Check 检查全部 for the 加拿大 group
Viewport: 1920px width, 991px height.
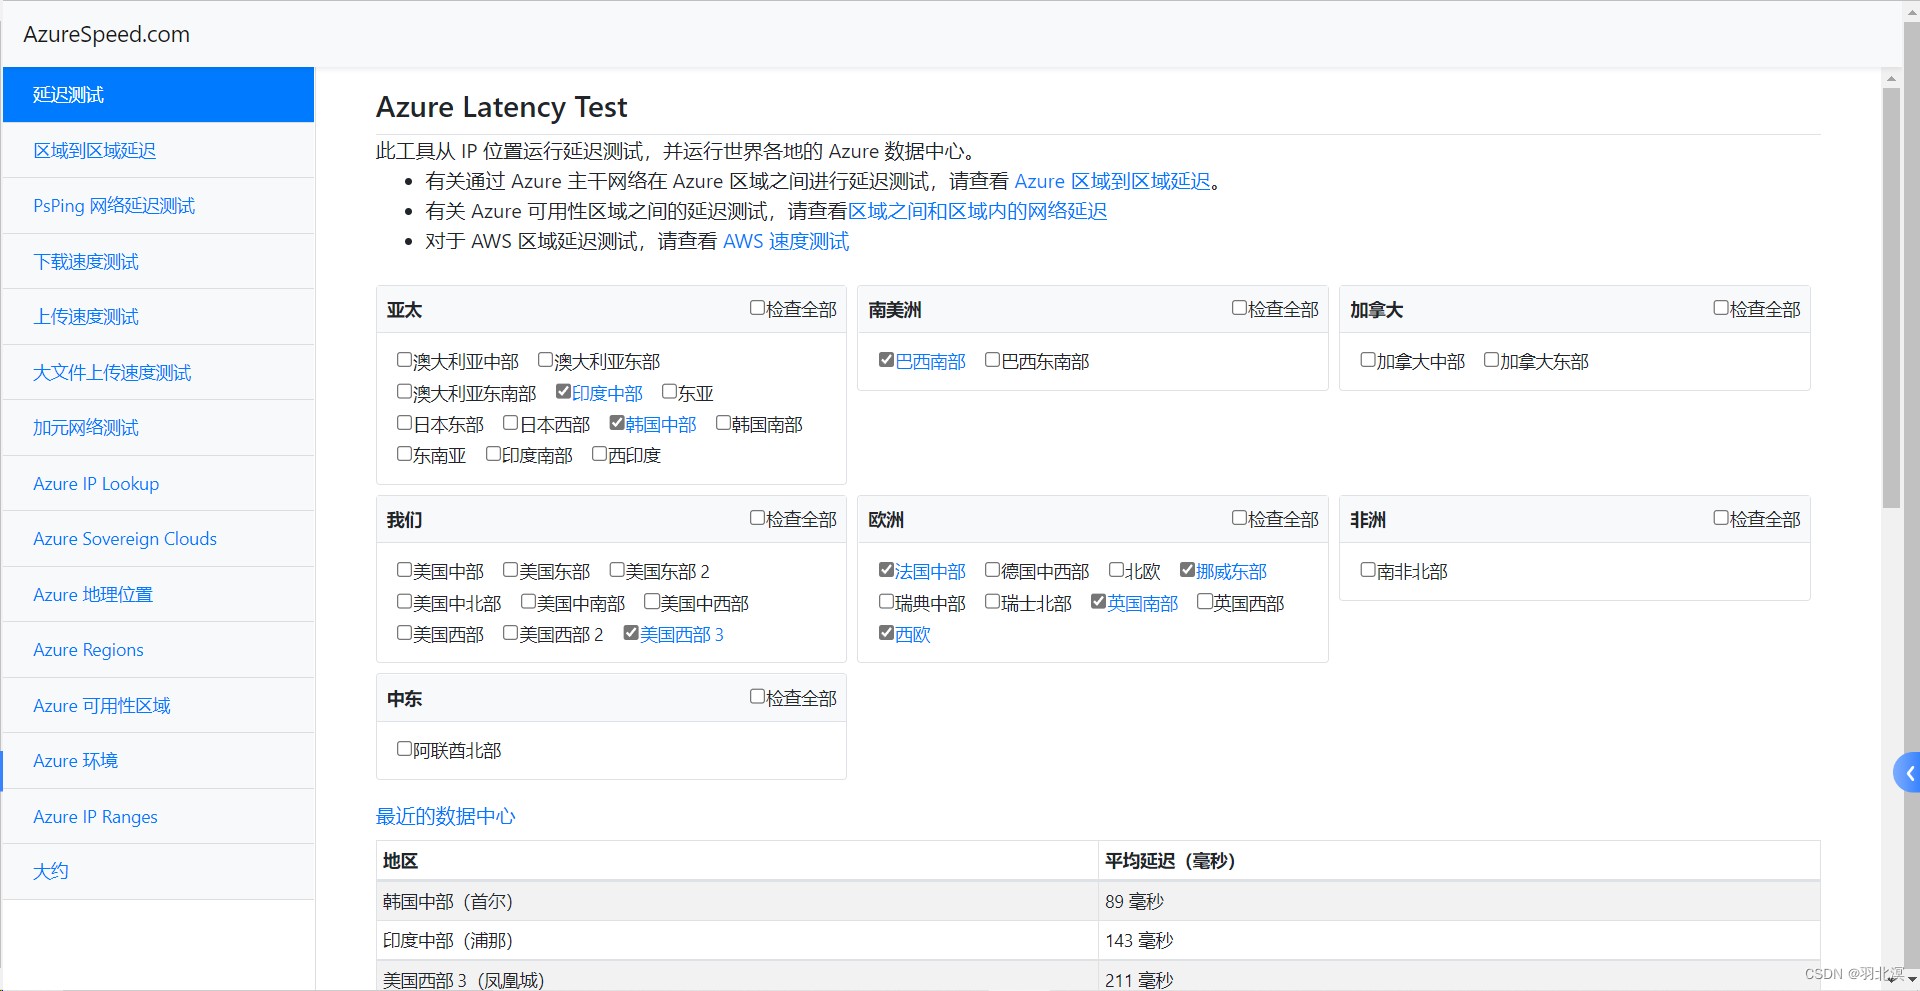point(1721,308)
